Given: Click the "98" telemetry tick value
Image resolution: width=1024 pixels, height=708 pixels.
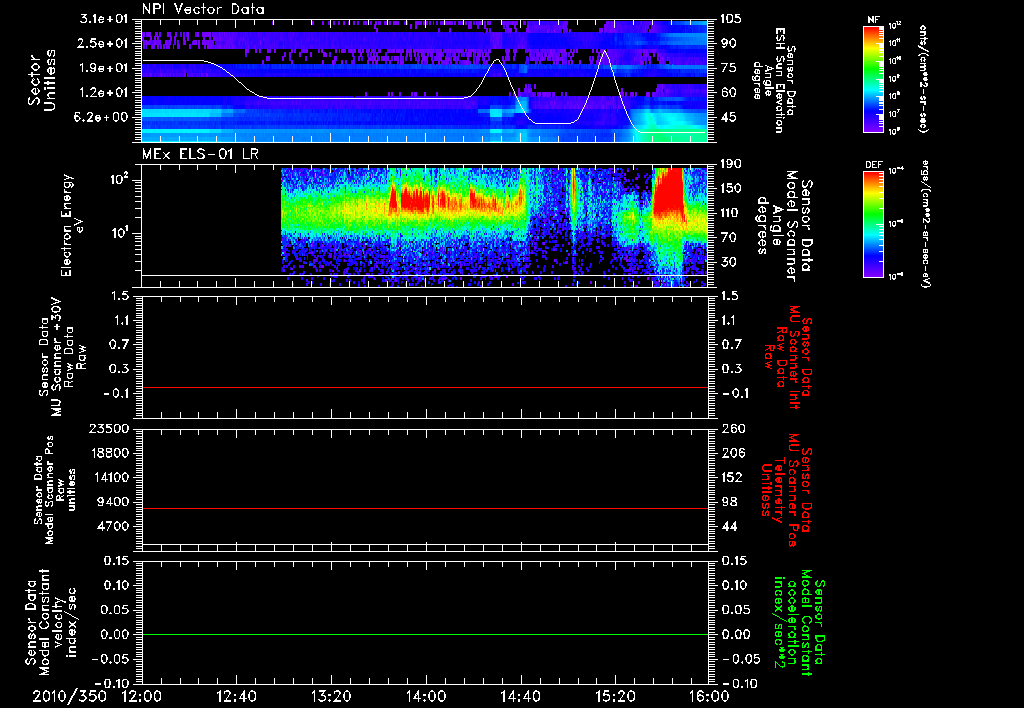Looking at the screenshot, I should tap(729, 502).
